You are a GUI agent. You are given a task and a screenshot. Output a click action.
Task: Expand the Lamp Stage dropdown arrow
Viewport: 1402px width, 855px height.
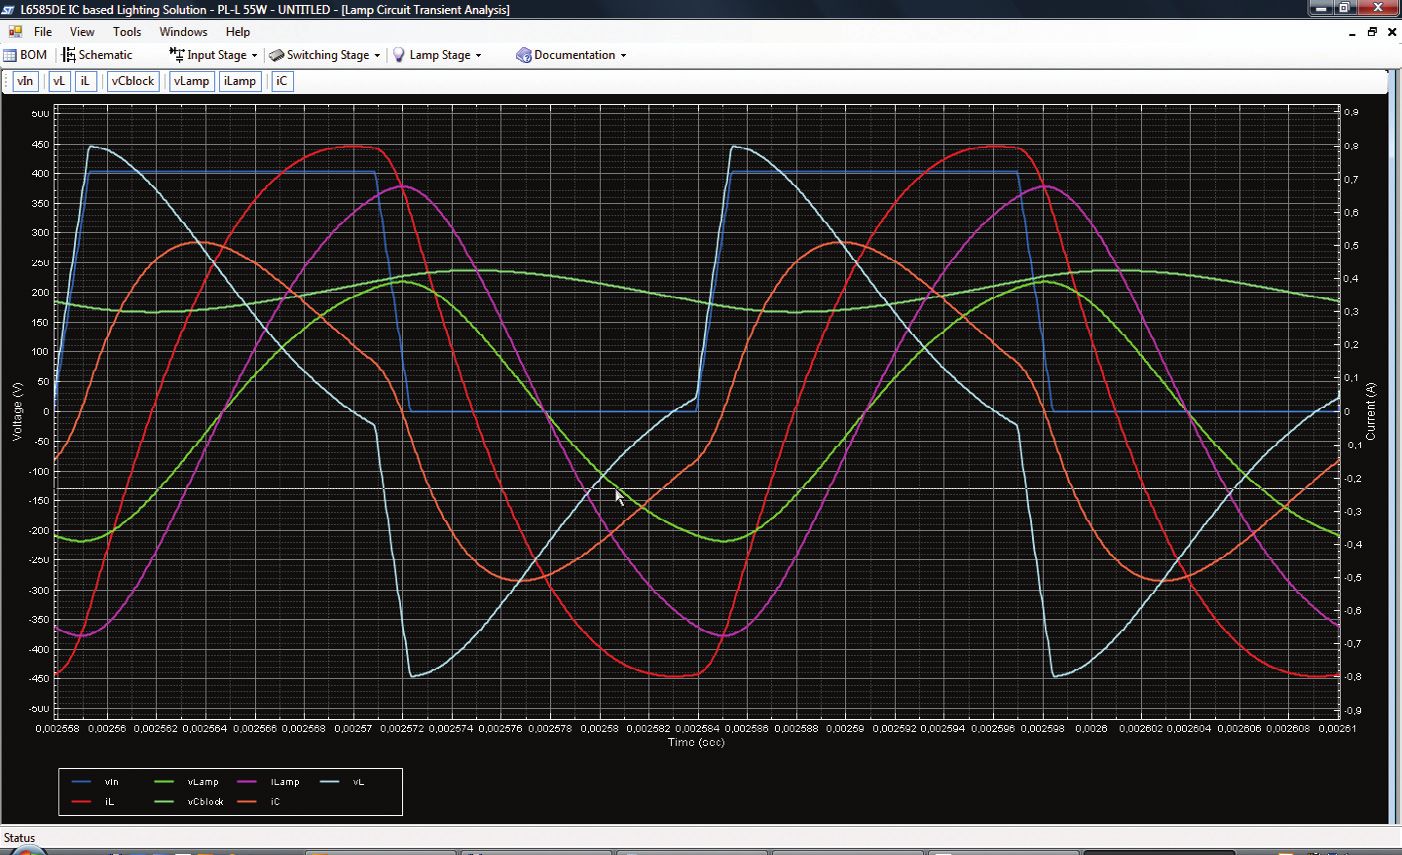point(478,56)
